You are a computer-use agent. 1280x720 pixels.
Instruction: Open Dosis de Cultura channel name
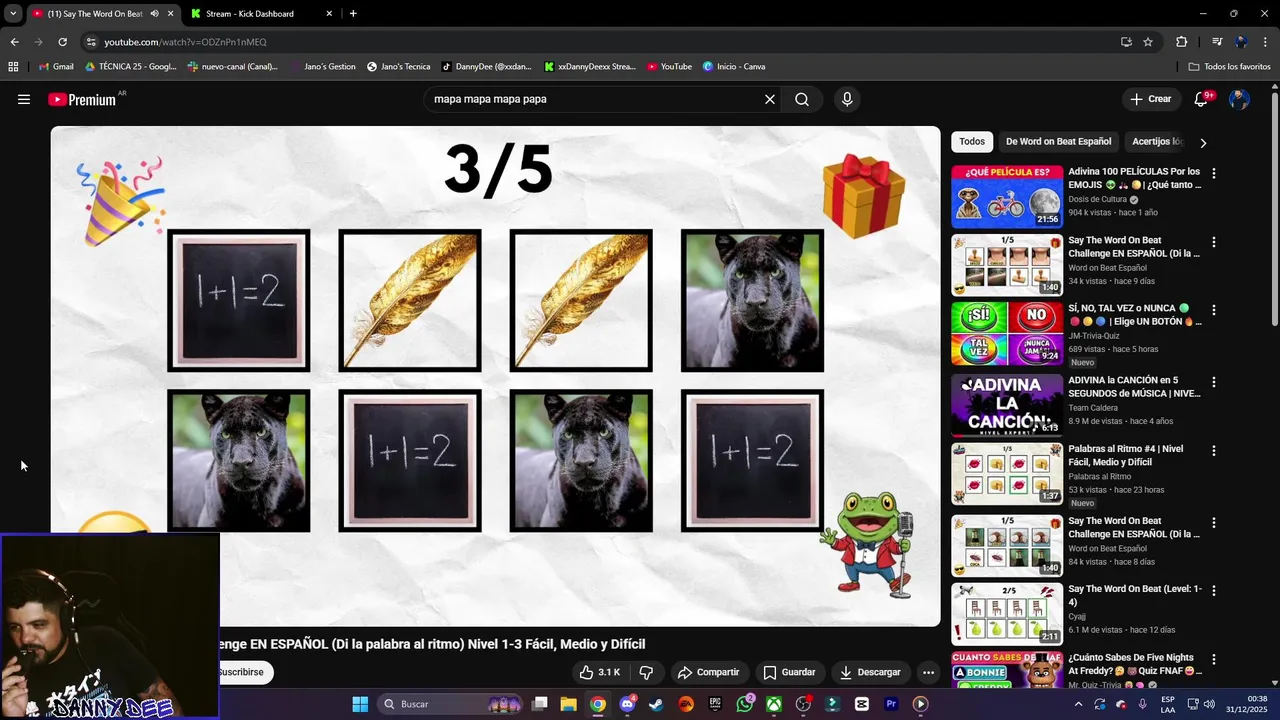click(x=1098, y=199)
